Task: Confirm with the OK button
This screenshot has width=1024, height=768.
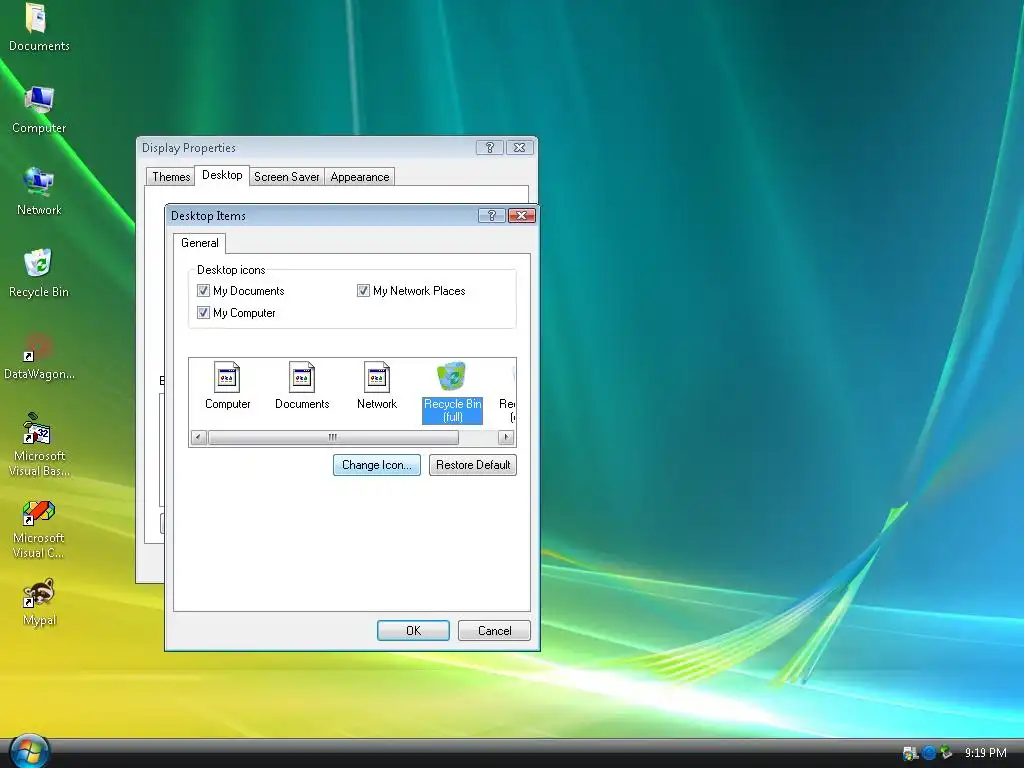Action: coord(413,630)
